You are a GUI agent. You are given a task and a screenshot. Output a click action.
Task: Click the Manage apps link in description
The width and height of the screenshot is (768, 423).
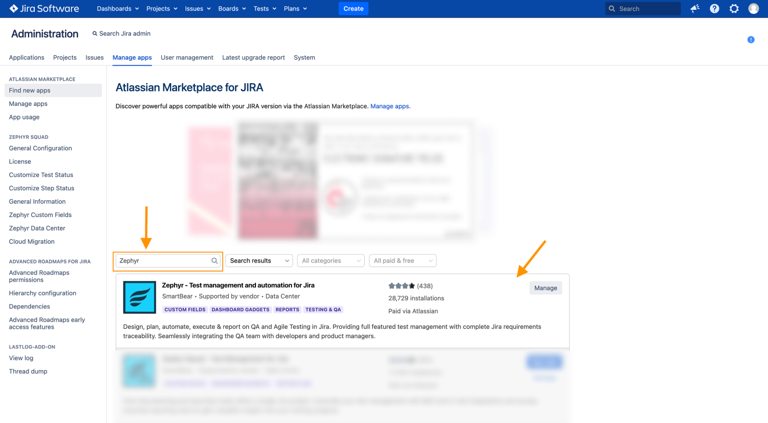pyautogui.click(x=390, y=106)
